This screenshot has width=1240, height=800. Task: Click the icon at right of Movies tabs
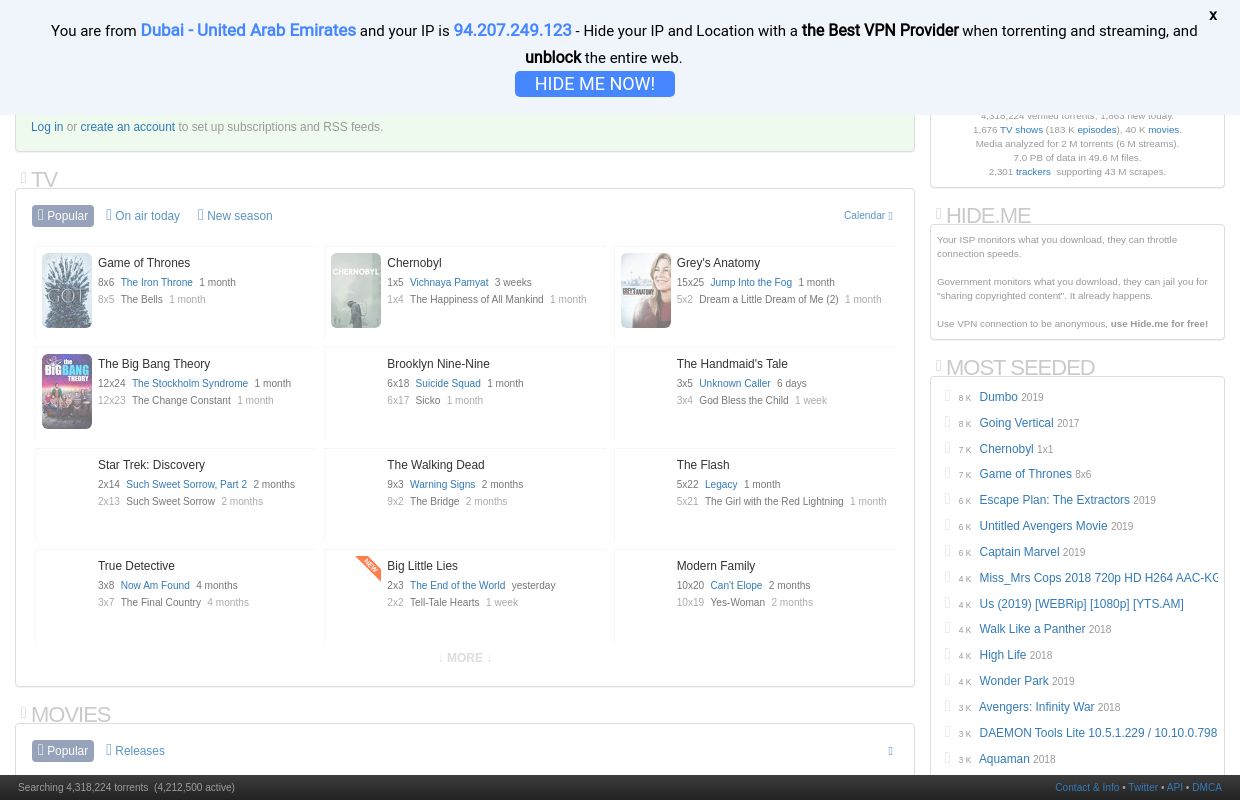coord(890,751)
